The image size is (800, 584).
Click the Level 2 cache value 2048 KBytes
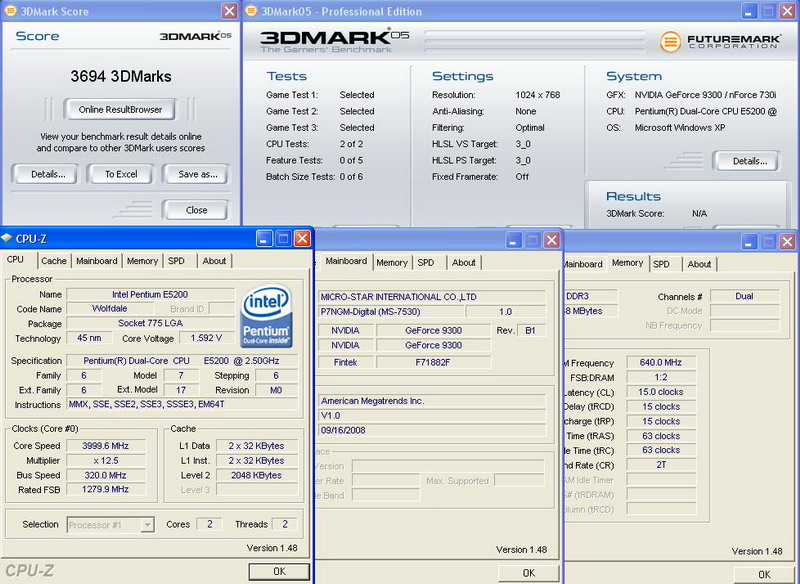pos(257,475)
